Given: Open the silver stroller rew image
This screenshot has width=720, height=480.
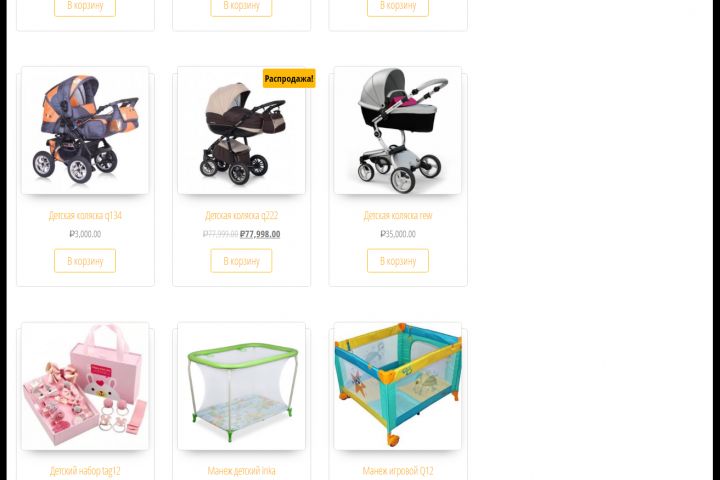Looking at the screenshot, I should coord(398,130).
